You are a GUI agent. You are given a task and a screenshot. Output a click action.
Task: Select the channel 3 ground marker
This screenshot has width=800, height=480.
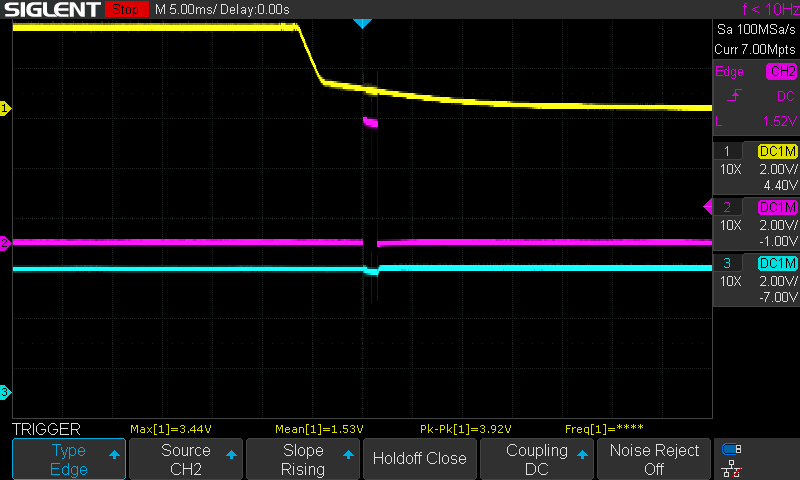(5, 392)
